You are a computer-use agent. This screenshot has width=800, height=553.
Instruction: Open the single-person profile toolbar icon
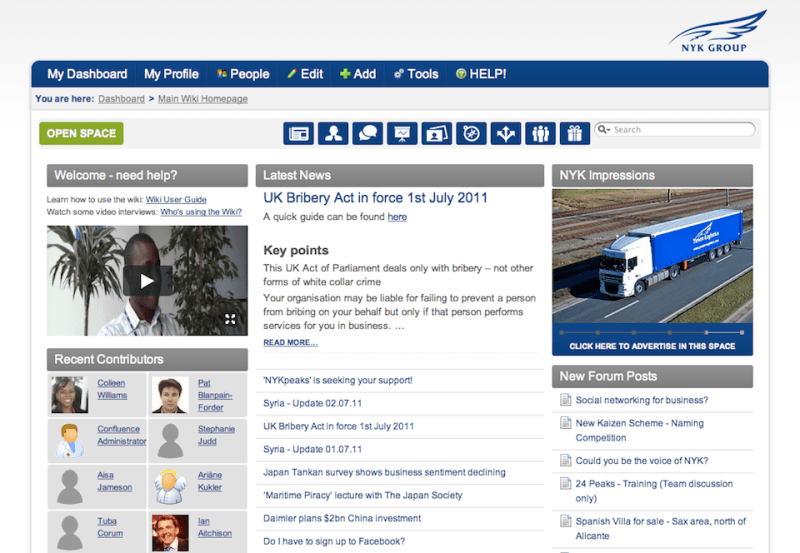point(334,133)
